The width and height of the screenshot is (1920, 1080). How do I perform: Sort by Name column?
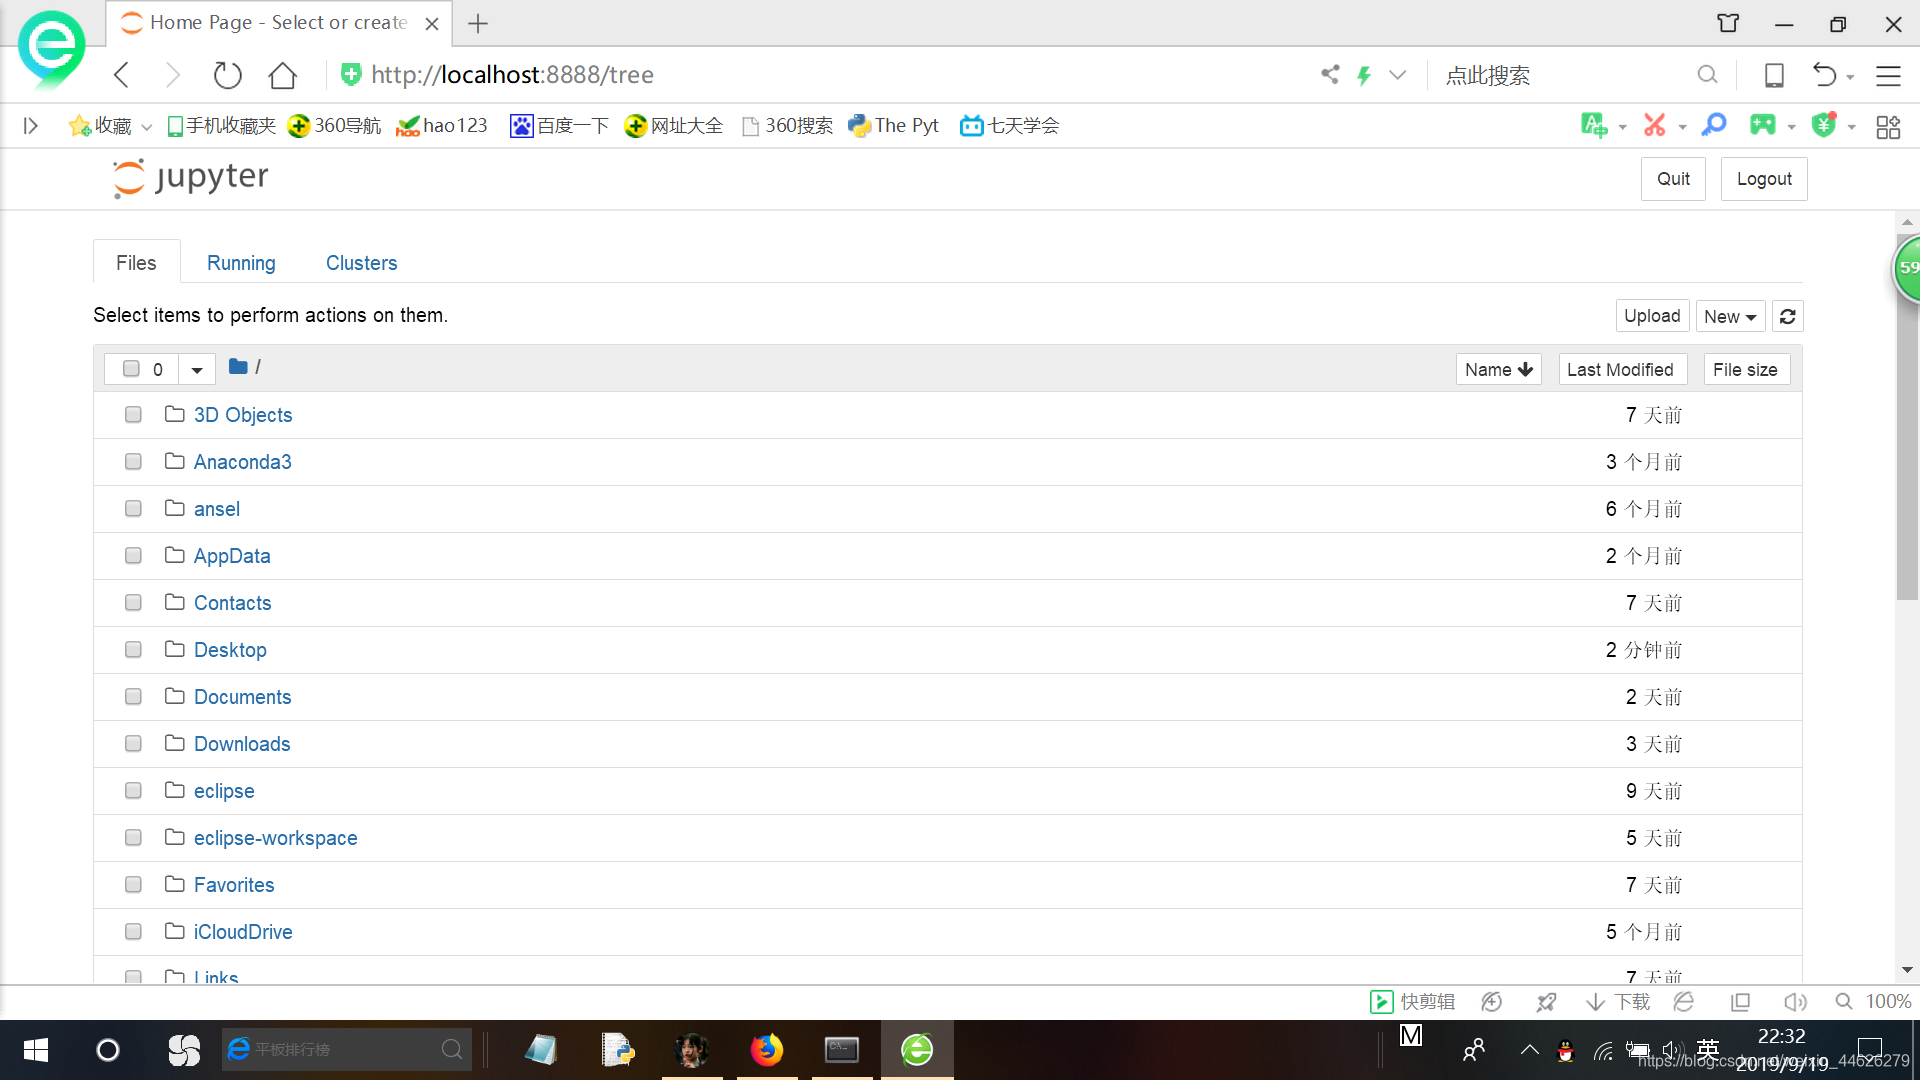[x=1498, y=369]
